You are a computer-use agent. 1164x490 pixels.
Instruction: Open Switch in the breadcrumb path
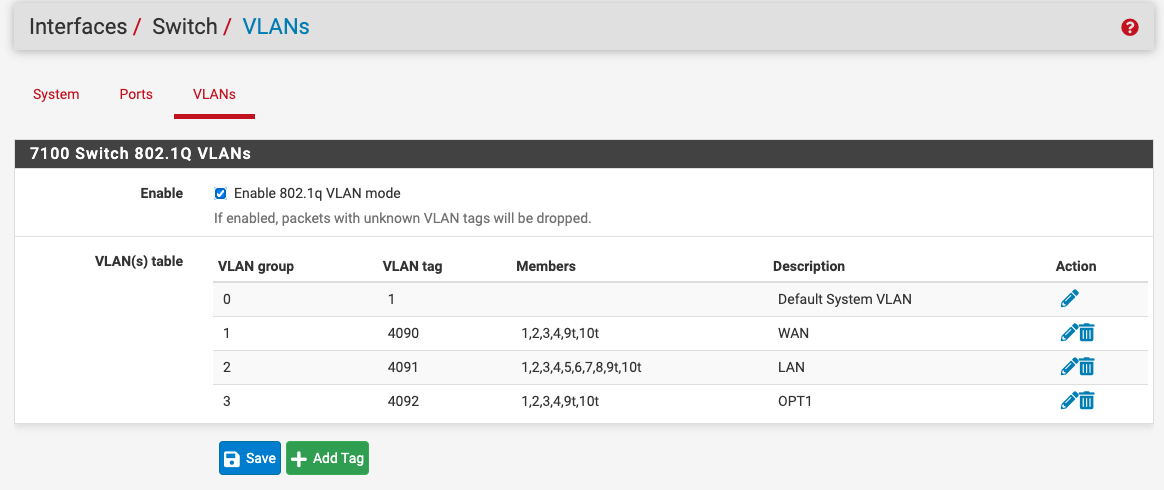pos(185,27)
